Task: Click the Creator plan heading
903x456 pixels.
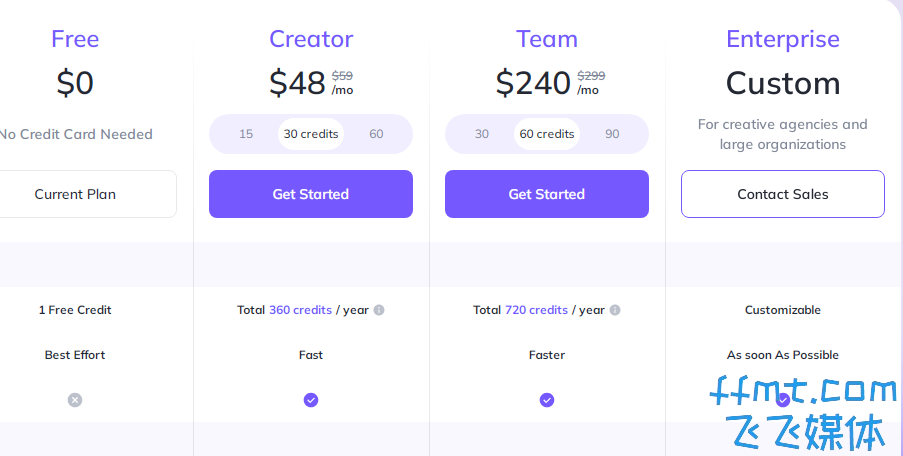Action: [311, 39]
